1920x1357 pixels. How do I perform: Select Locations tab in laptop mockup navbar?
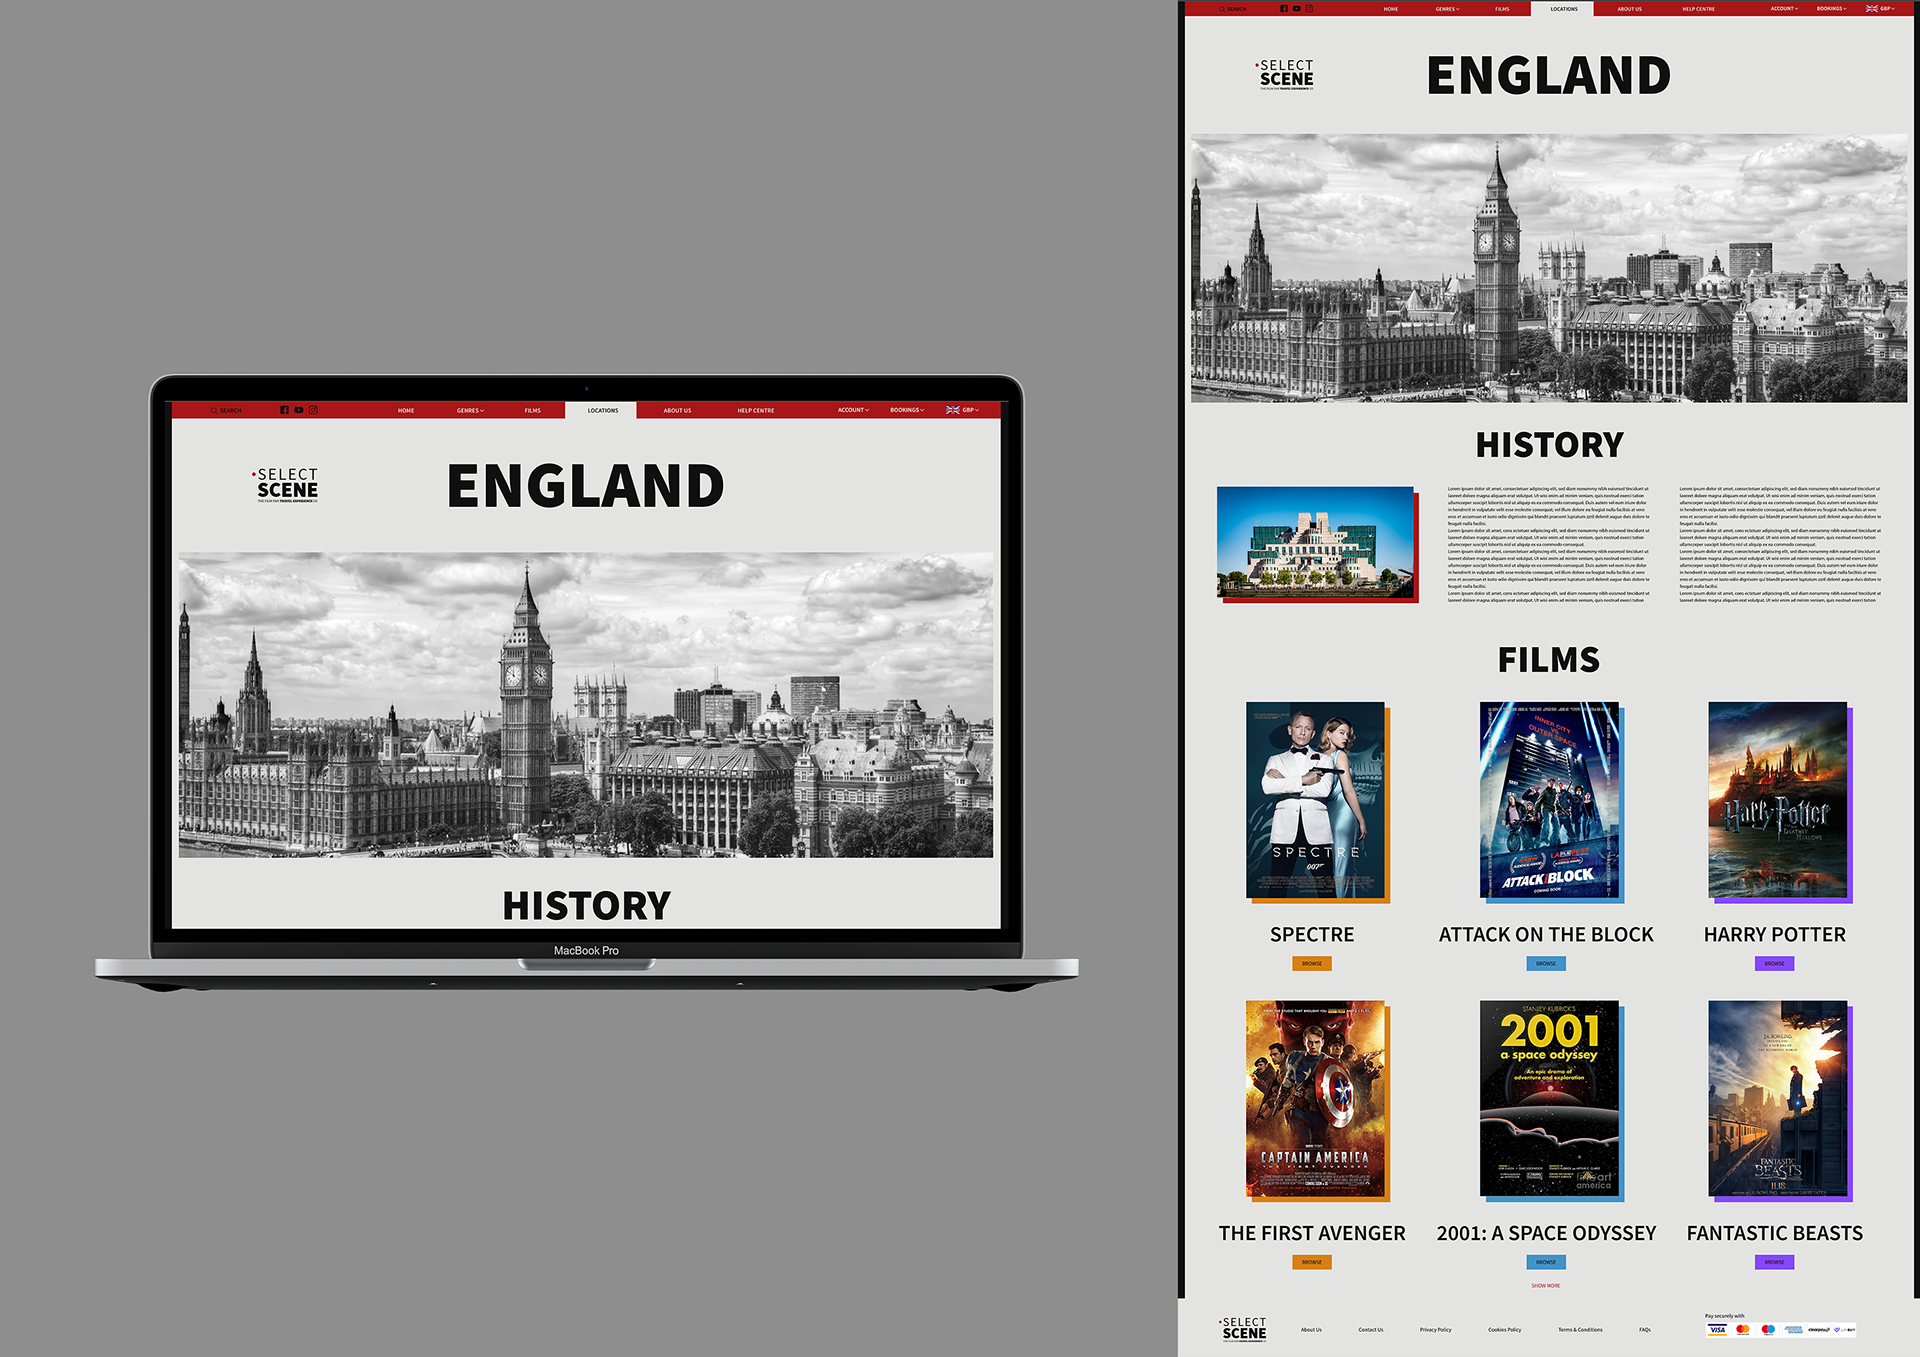click(602, 411)
